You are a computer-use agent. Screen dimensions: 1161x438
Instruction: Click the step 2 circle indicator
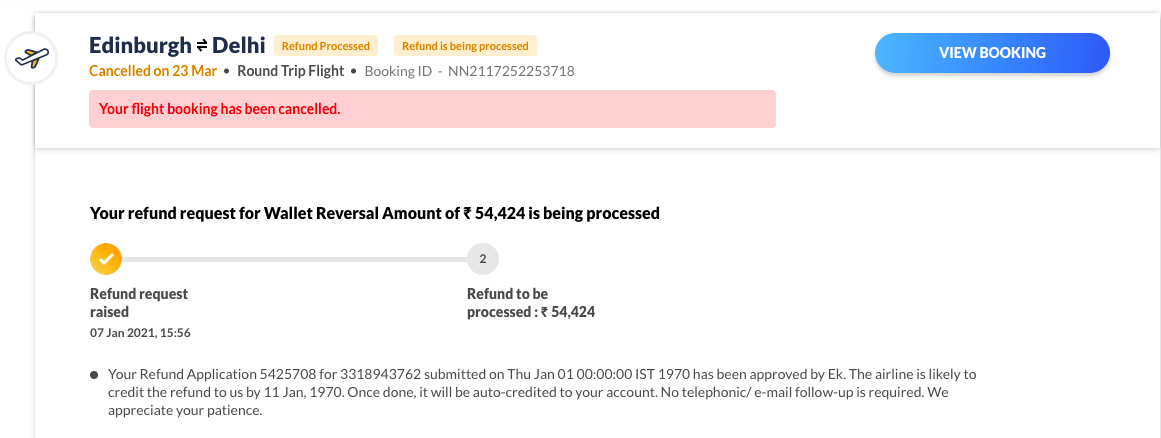click(482, 259)
